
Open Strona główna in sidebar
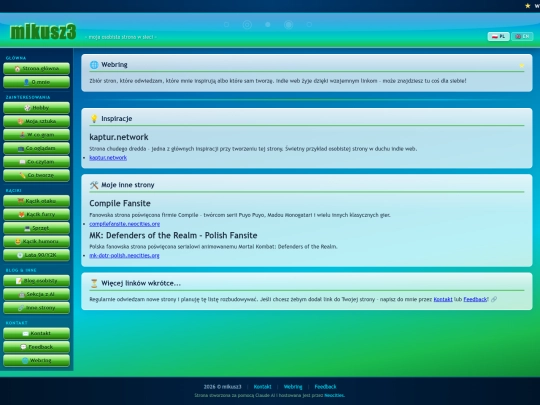(37, 69)
